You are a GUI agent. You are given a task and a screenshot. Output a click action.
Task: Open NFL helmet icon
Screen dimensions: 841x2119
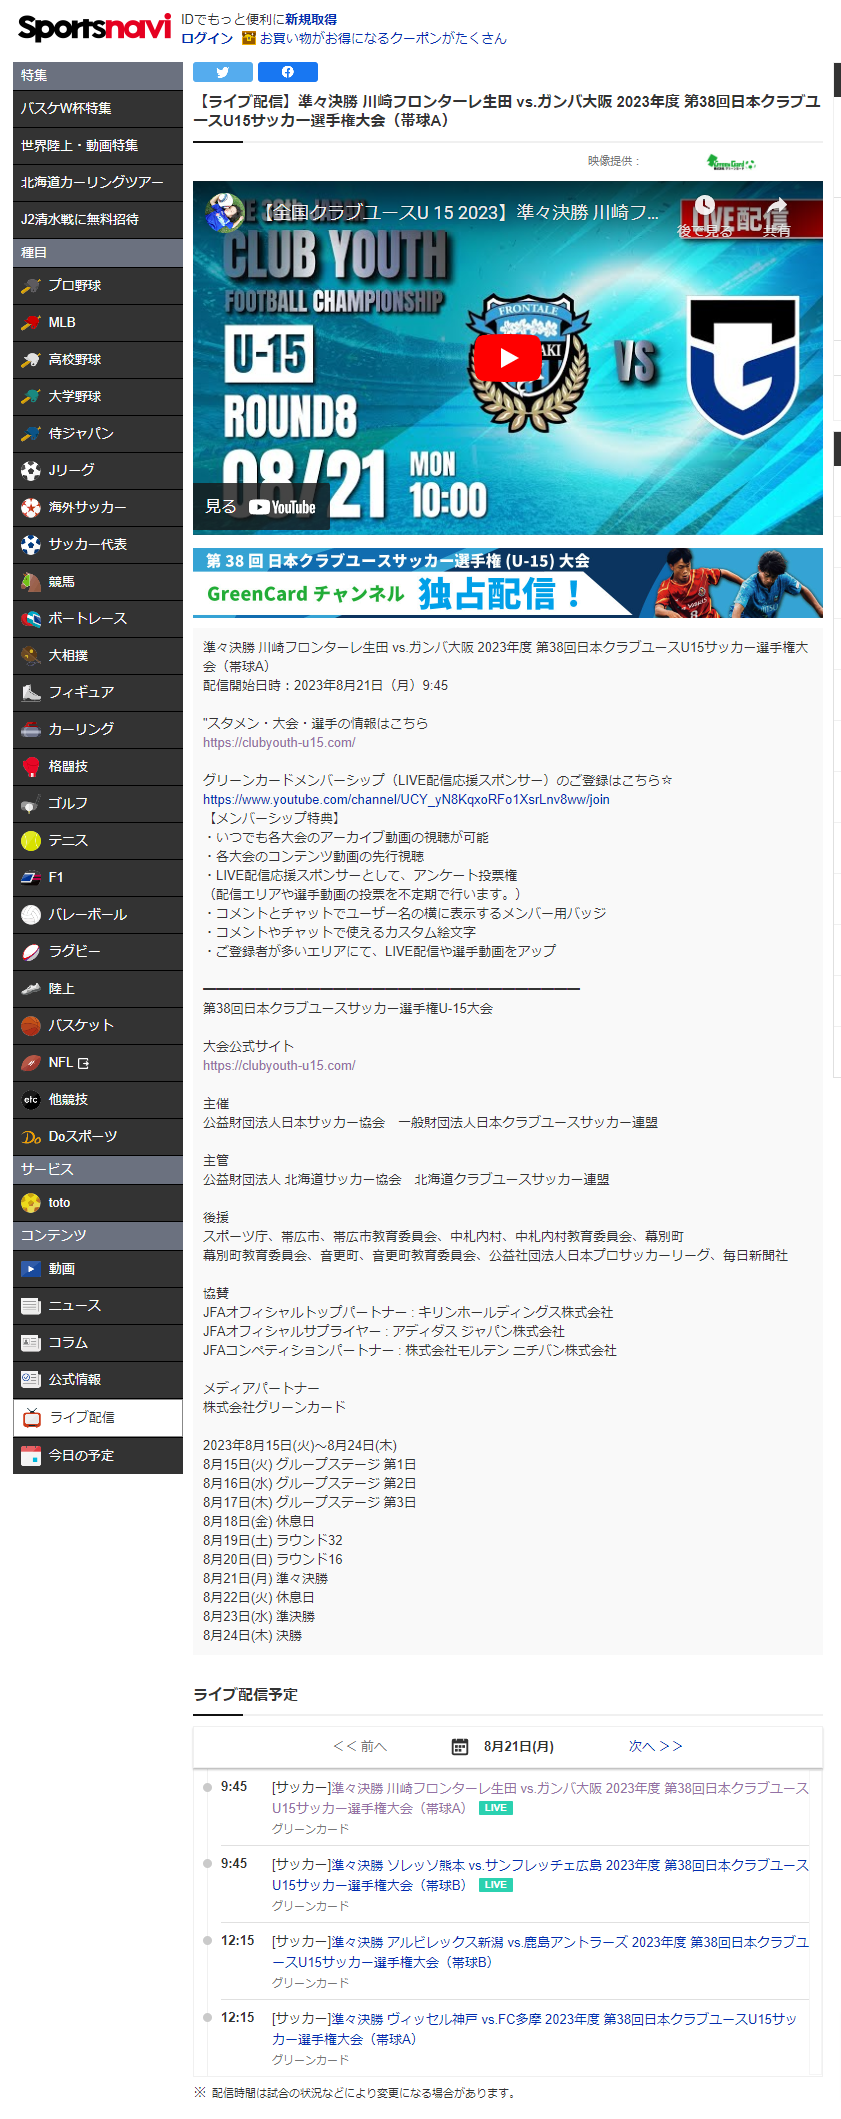[31, 1063]
